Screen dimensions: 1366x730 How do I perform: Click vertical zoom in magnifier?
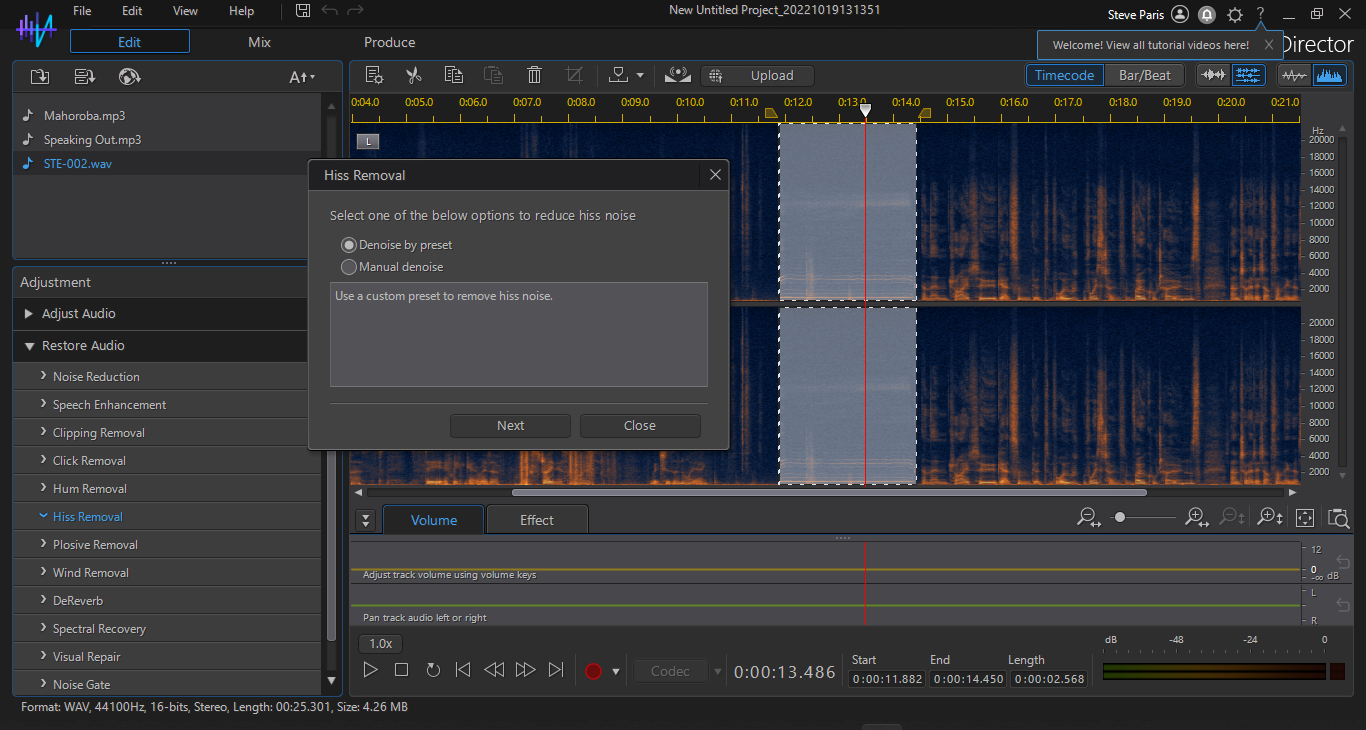pyautogui.click(x=1270, y=517)
